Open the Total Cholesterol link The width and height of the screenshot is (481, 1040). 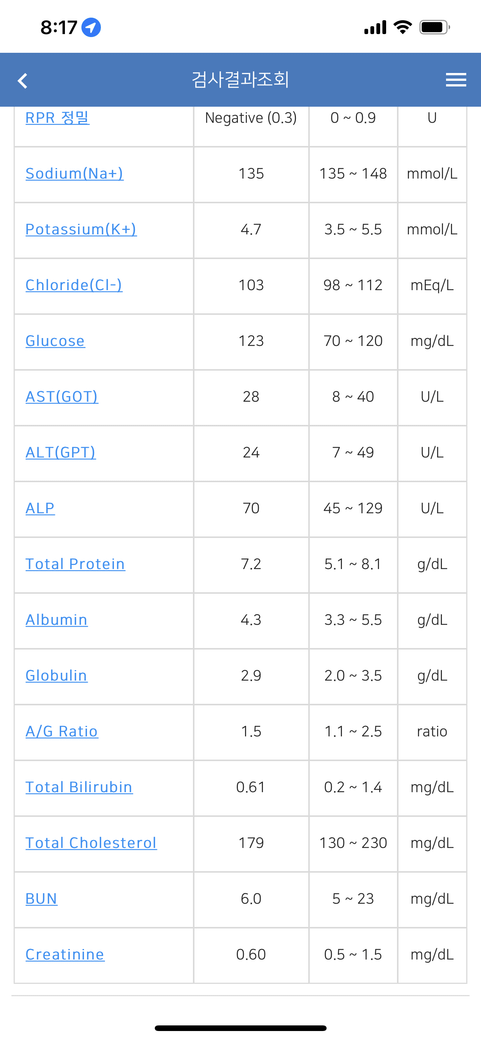[x=91, y=842]
